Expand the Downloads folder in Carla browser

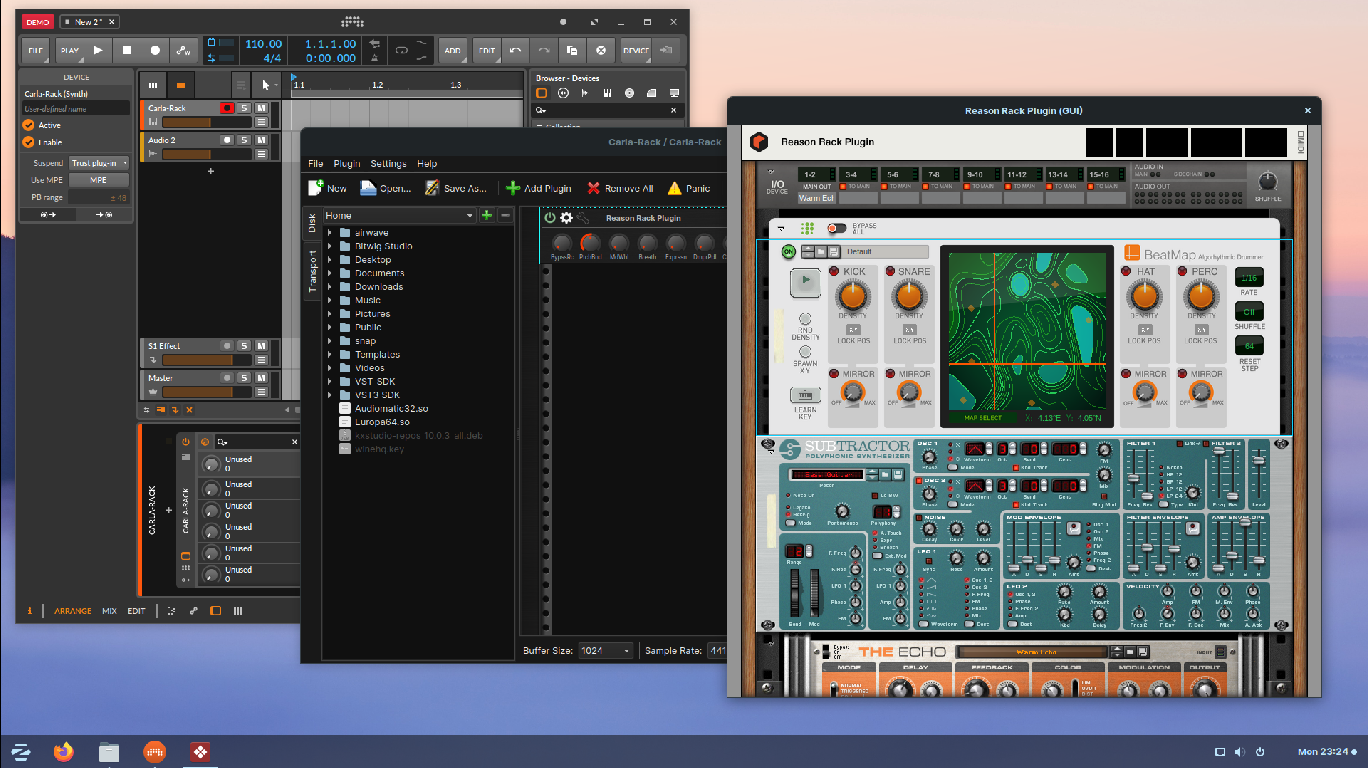(329, 287)
